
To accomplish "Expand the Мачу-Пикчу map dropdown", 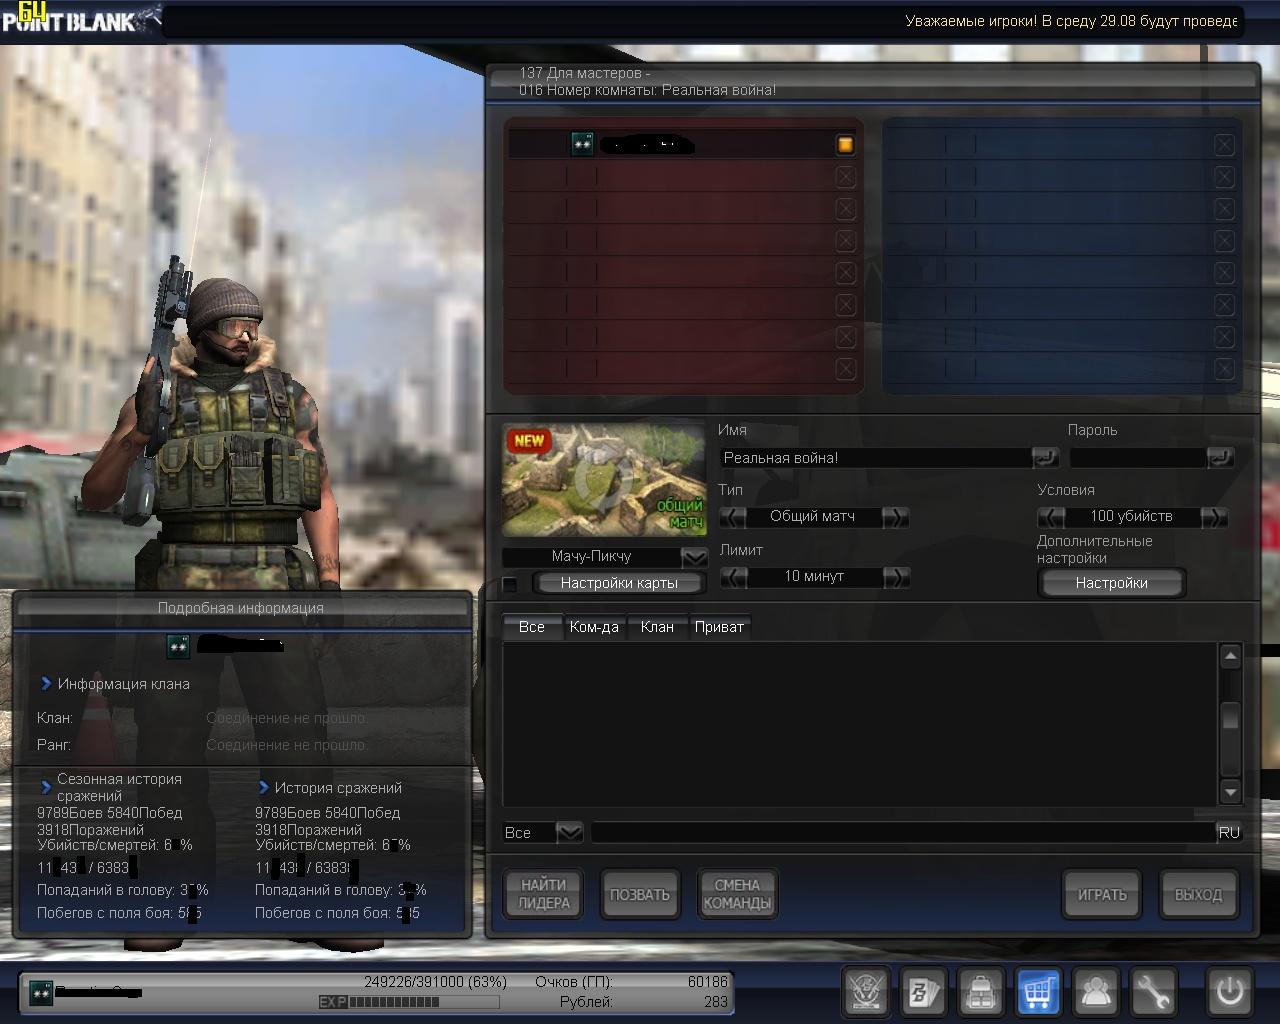I will pyautogui.click(x=694, y=557).
